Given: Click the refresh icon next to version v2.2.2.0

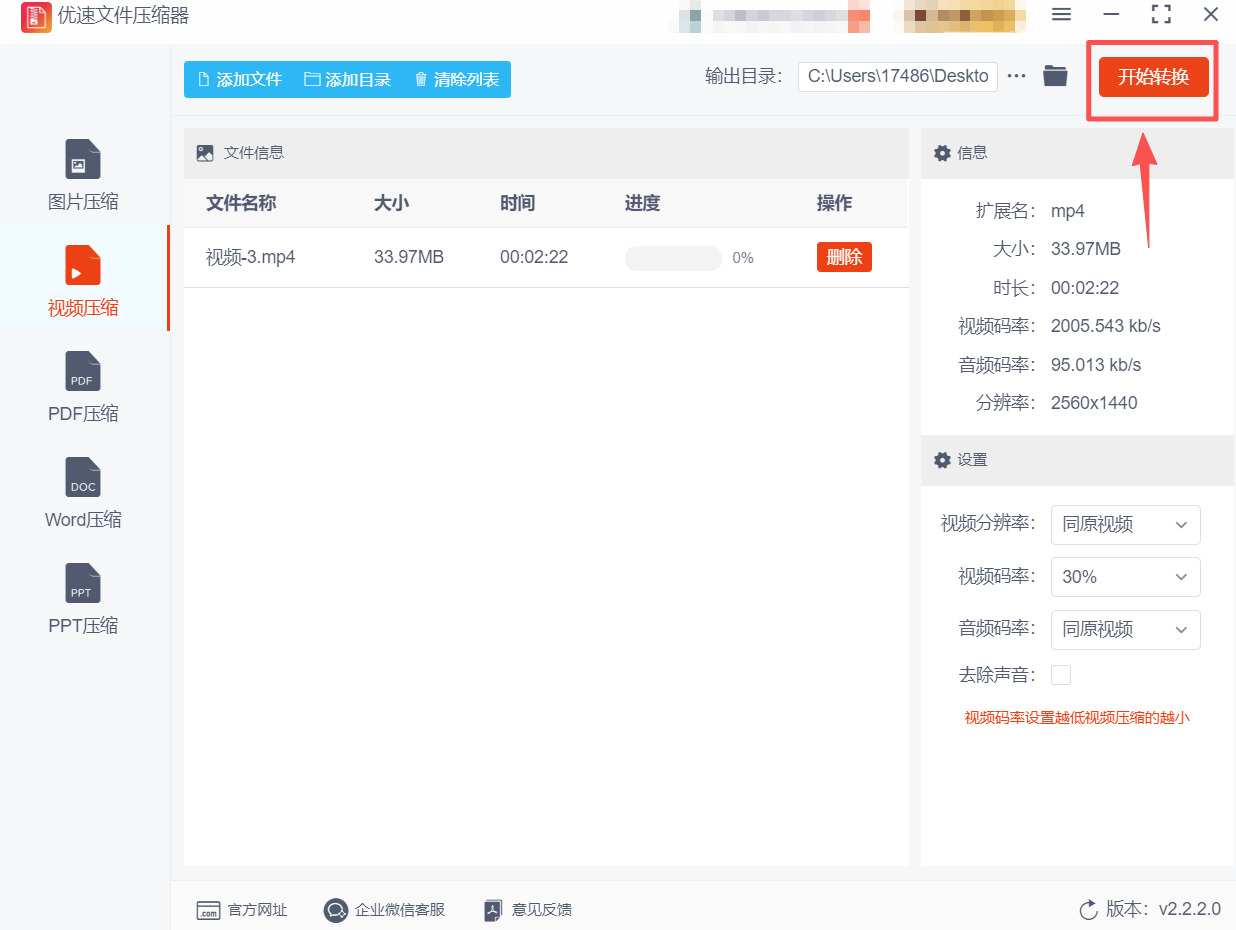Looking at the screenshot, I should [x=1089, y=910].
